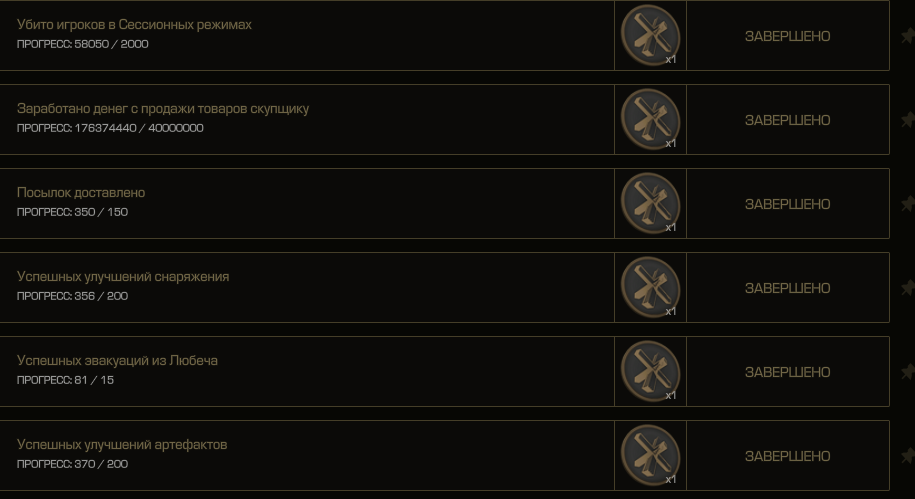
Task: Click ЗАВЕРШЕНО status for players killed achievement
Action: [x=787, y=36]
